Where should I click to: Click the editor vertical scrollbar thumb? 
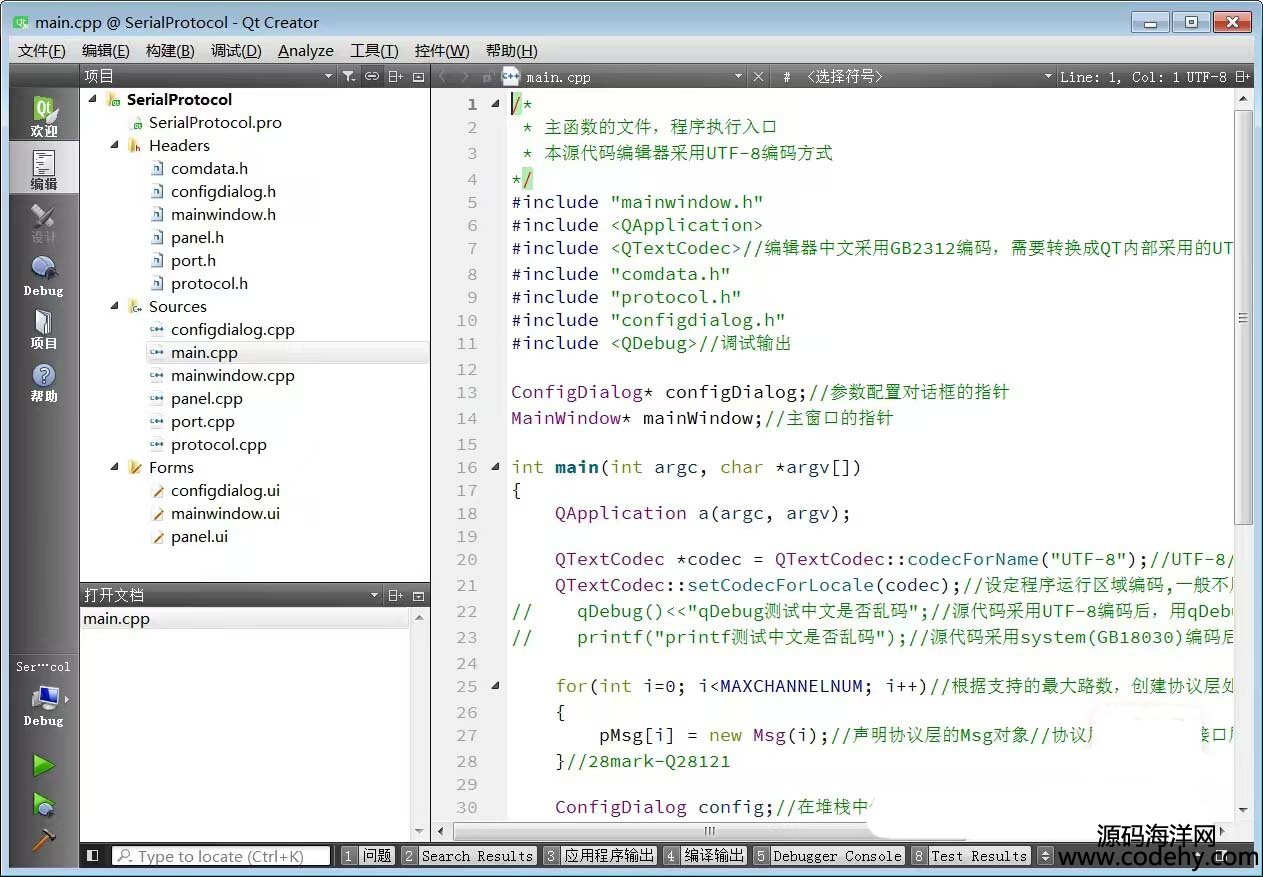1243,318
